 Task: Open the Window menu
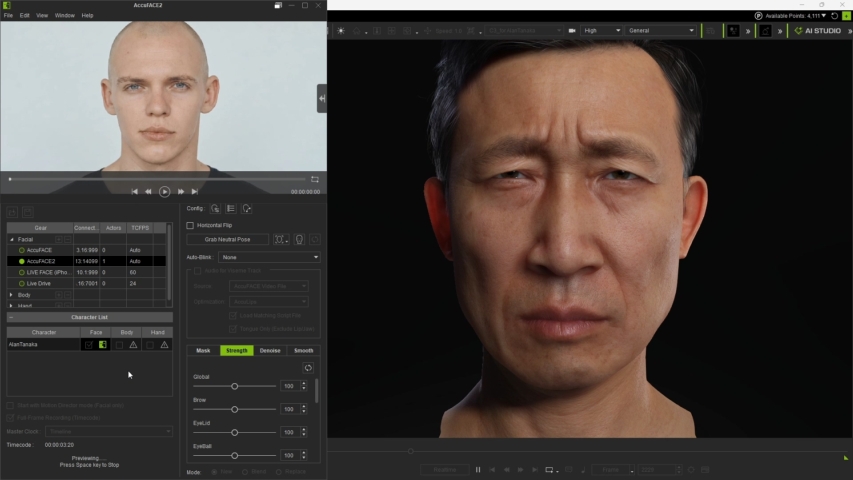[64, 16]
